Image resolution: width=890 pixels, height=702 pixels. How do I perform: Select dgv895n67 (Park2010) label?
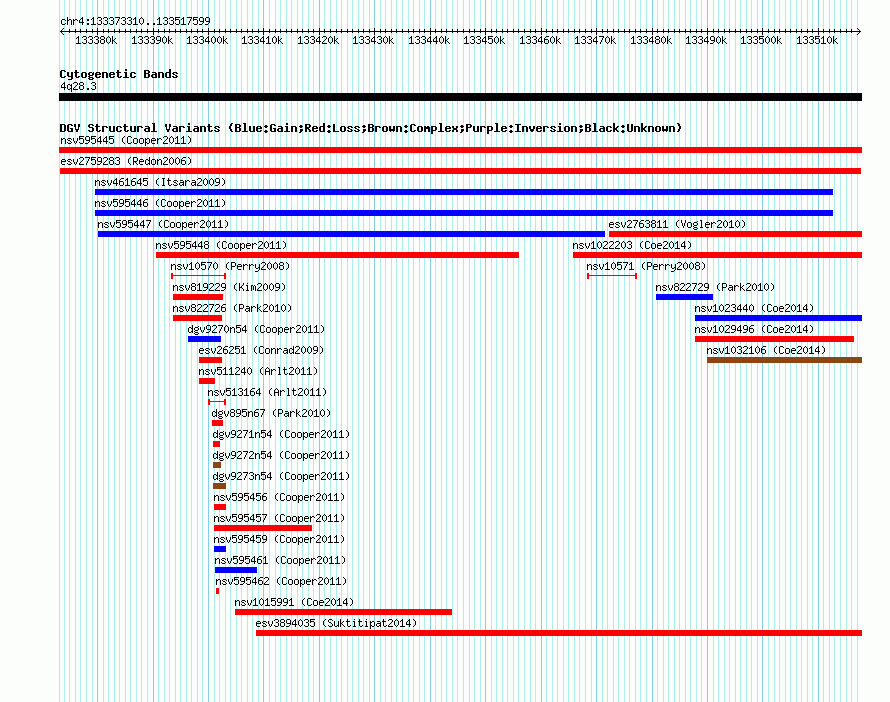coord(271,413)
